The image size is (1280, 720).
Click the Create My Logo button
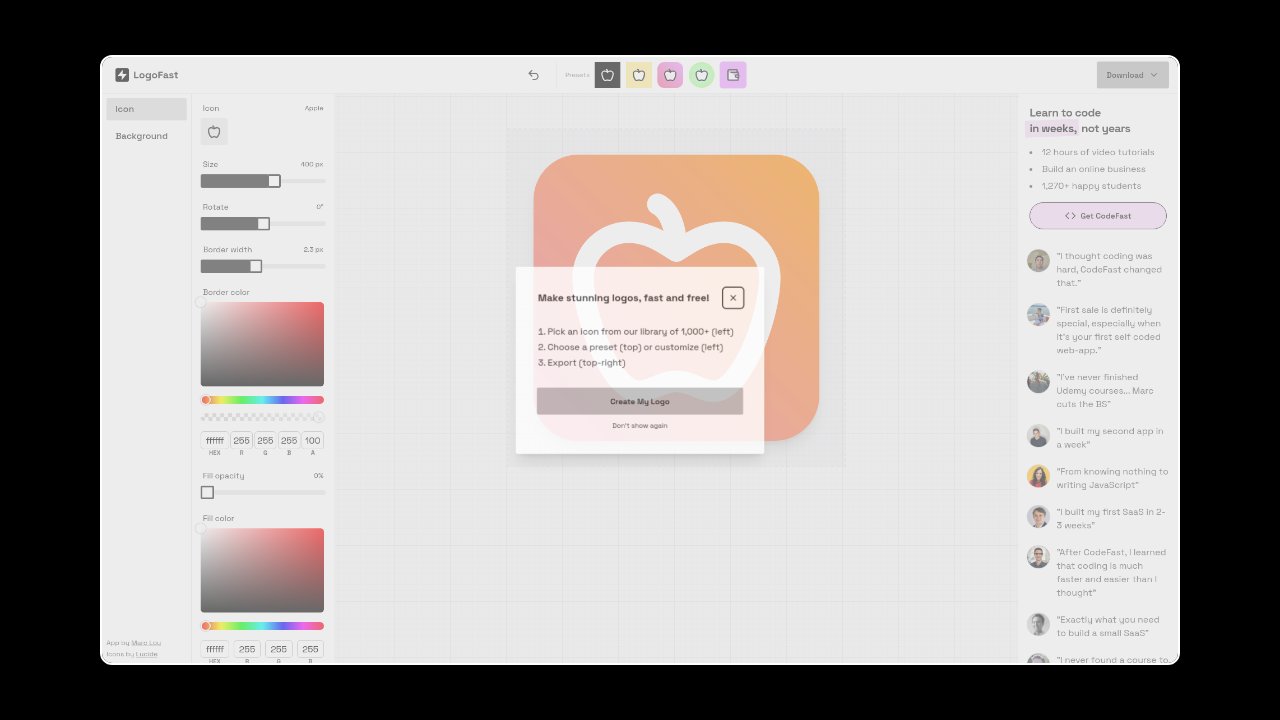tap(640, 401)
